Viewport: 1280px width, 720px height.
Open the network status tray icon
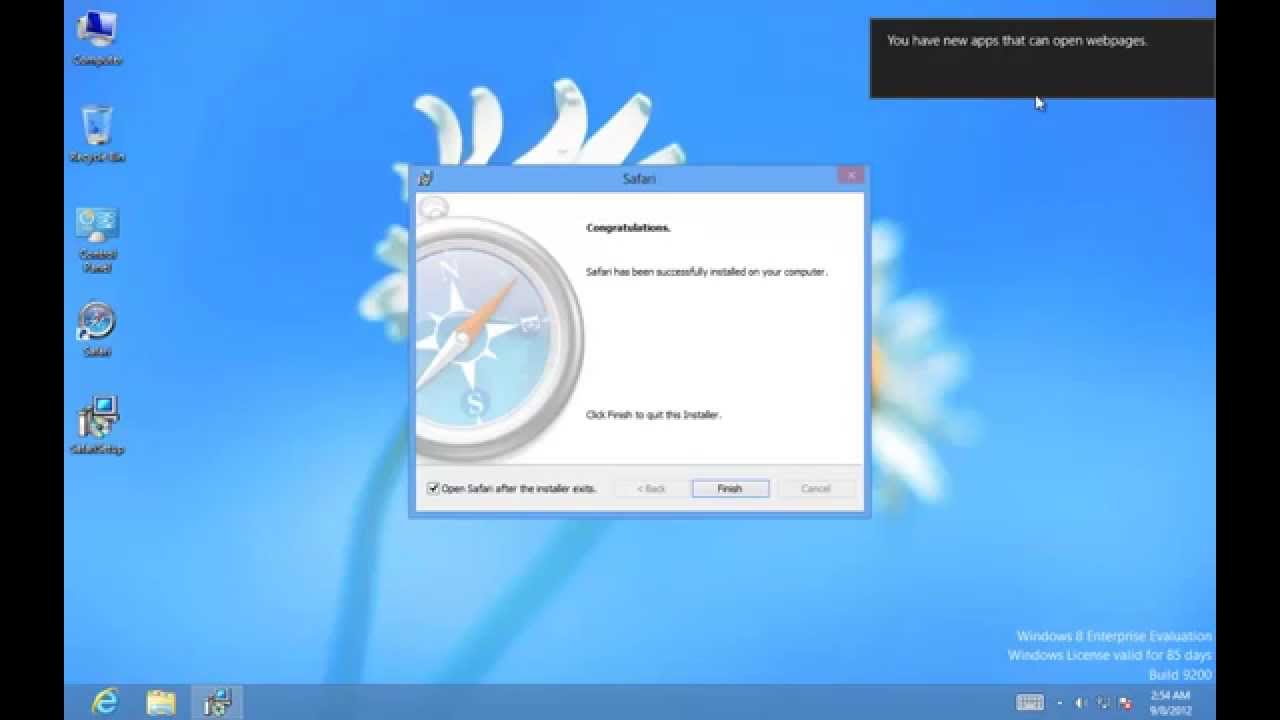point(1103,703)
